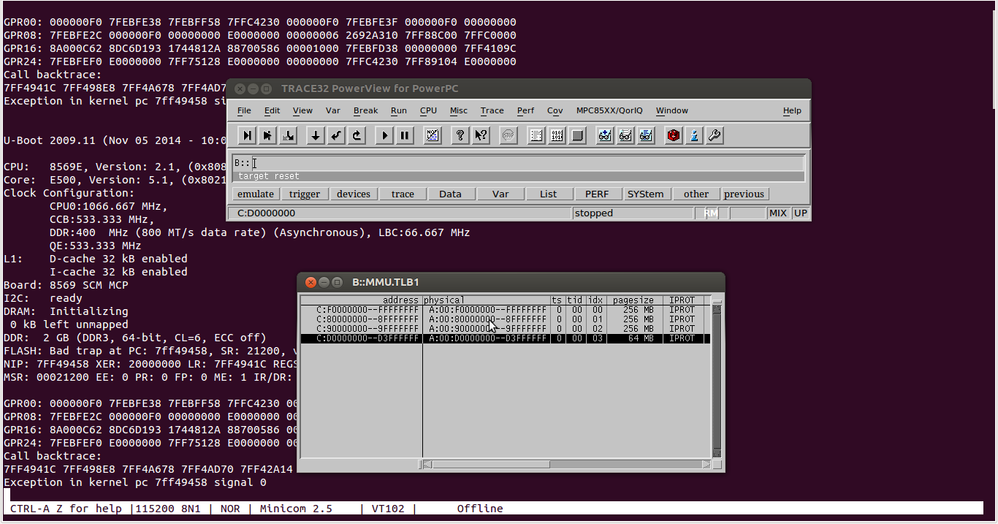This screenshot has height=524, width=998.
Task: Toggle source Mode icon in toolbar
Action: (432, 135)
